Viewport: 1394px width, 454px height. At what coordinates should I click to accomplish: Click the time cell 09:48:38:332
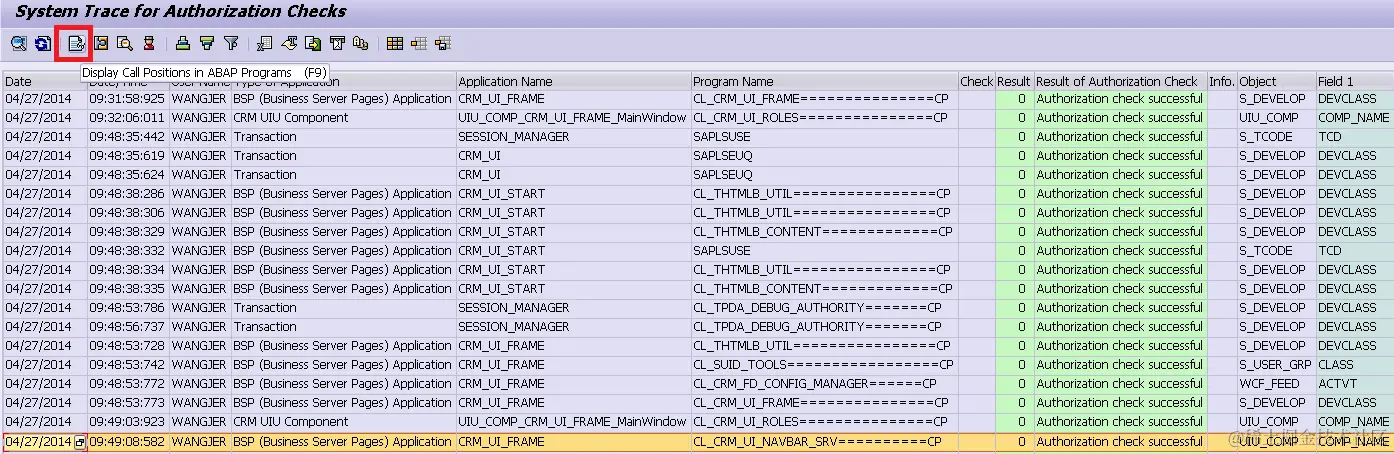pyautogui.click(x=127, y=251)
